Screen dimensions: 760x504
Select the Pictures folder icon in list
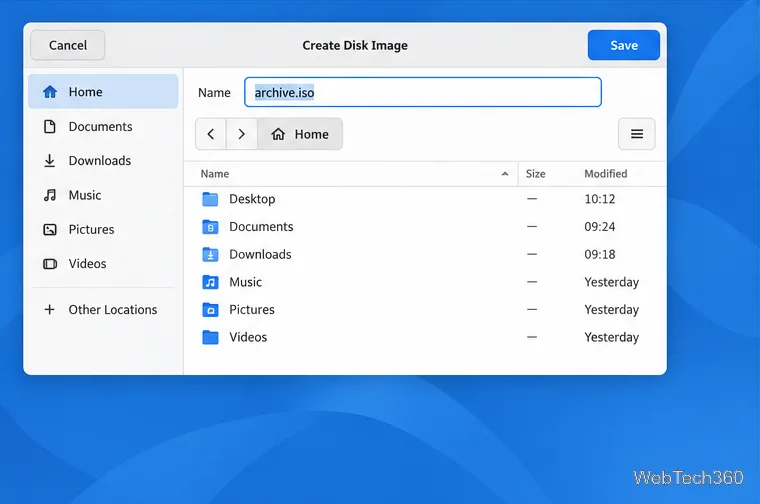(210, 309)
